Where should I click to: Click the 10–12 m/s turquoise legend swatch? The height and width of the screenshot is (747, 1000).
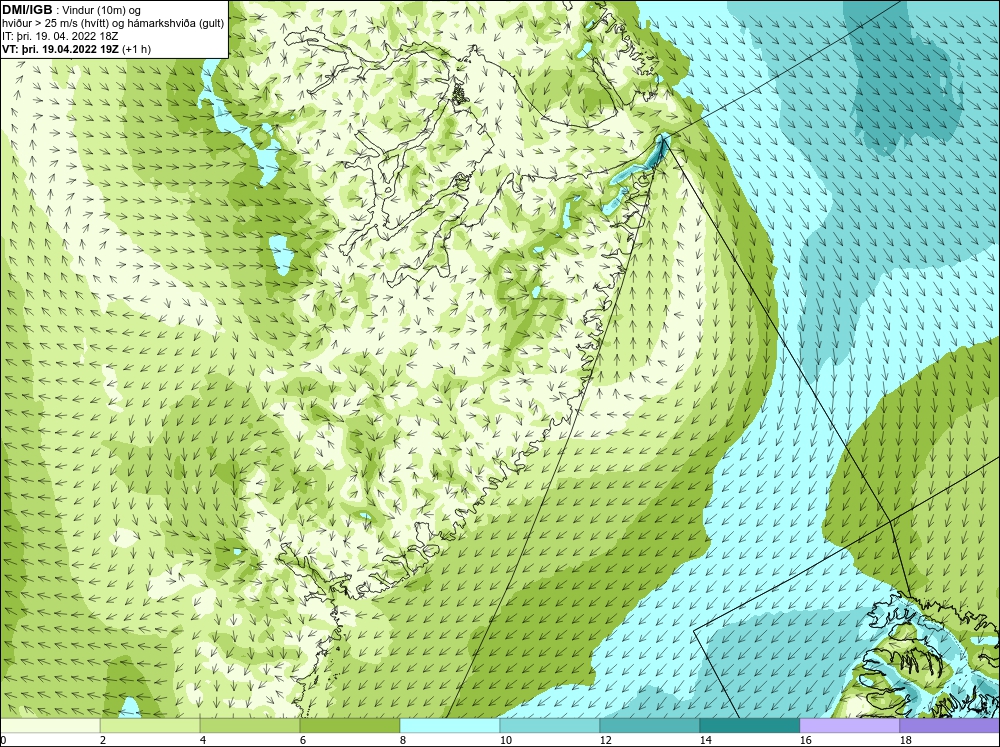click(x=550, y=725)
